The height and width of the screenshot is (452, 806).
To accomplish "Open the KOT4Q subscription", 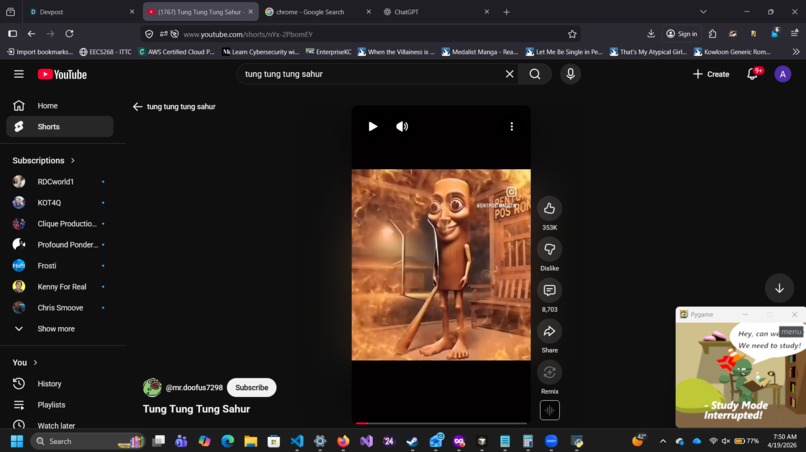I will click(60, 203).
